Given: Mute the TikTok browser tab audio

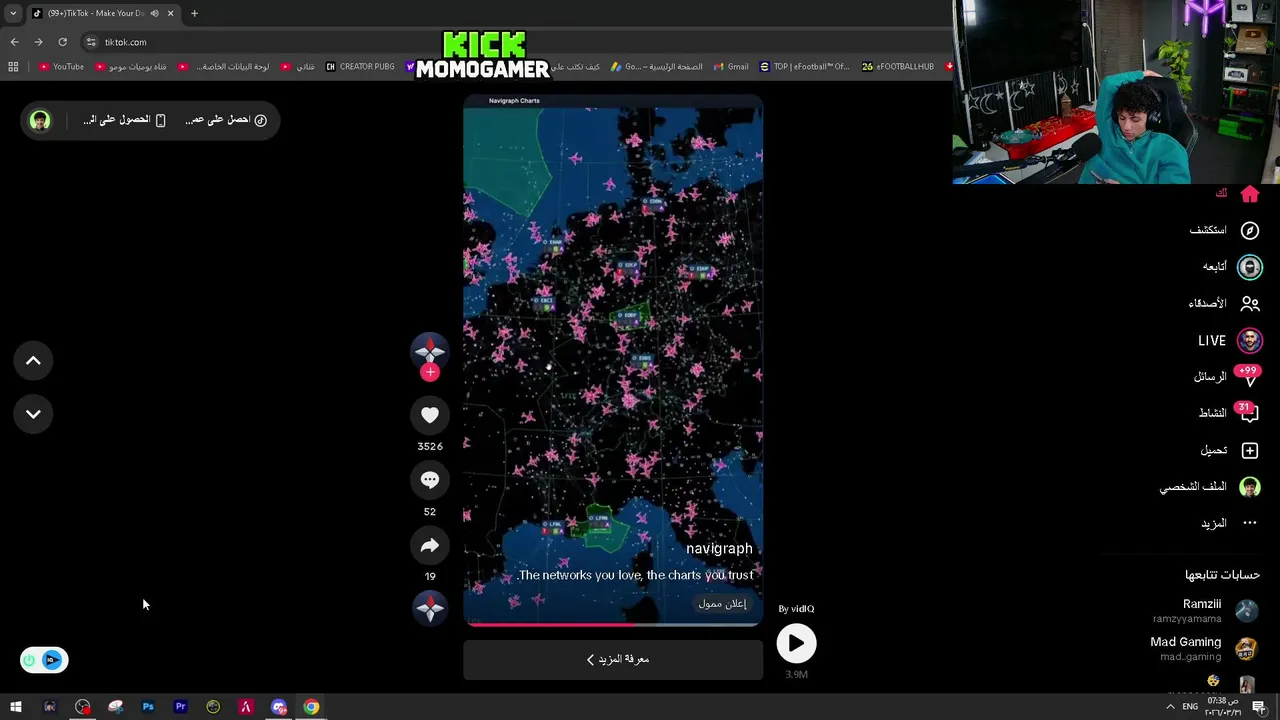Looking at the screenshot, I should (154, 13).
